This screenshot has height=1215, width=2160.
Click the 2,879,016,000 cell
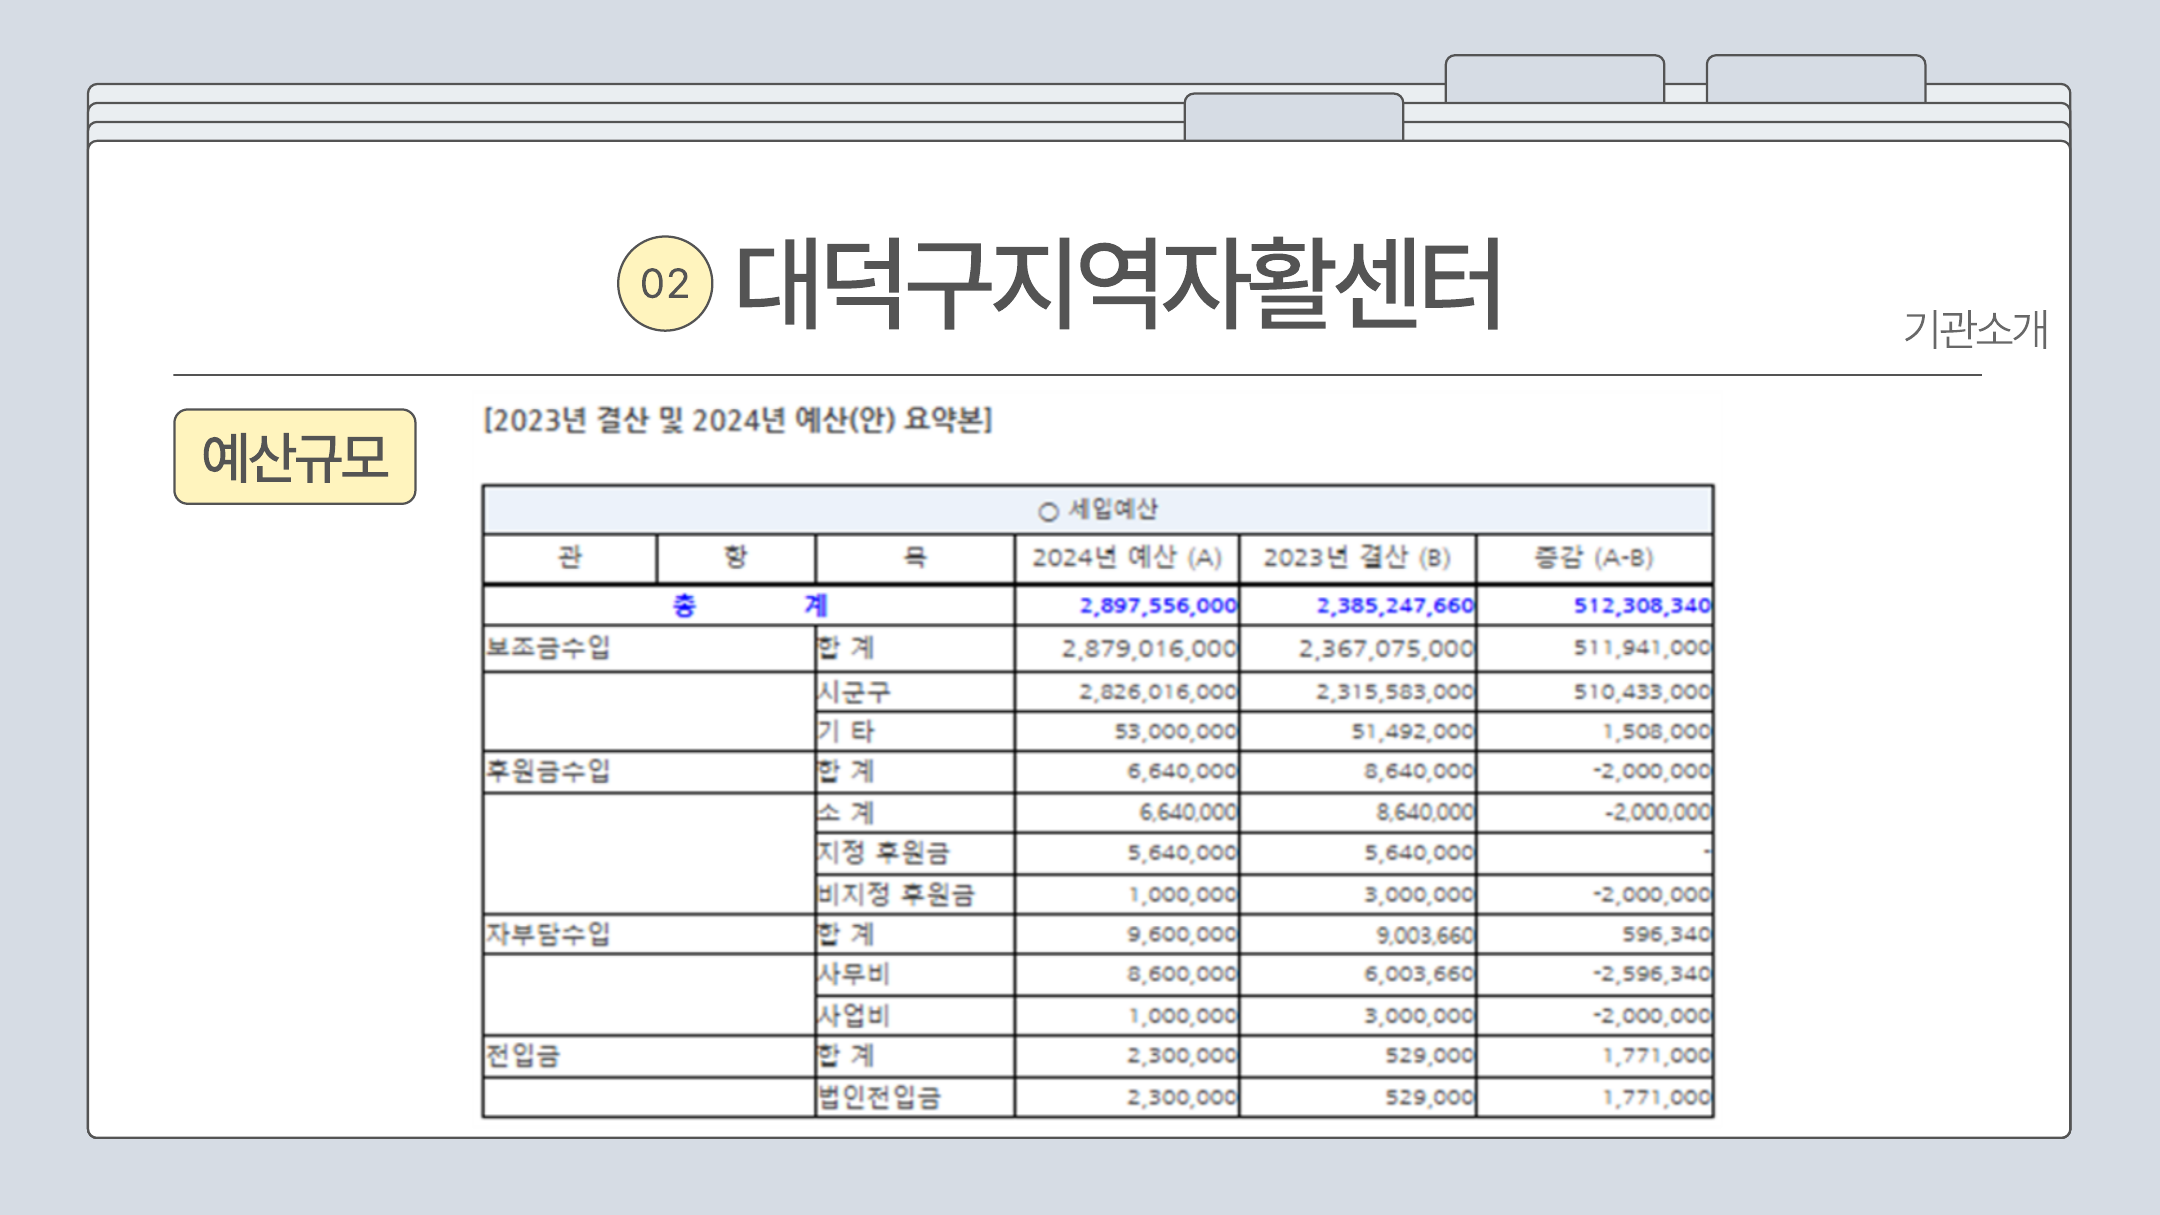(x=1149, y=649)
